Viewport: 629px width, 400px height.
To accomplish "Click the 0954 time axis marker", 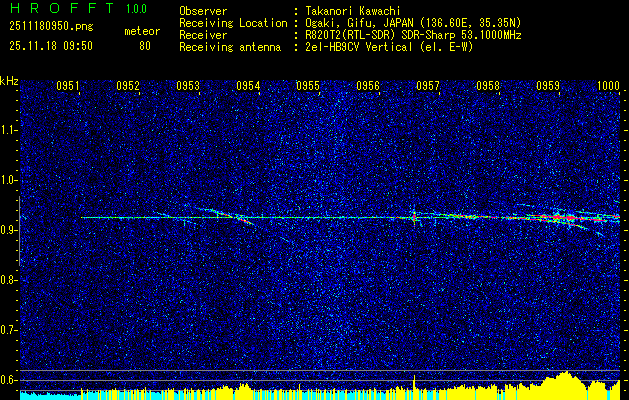I will coord(248,86).
